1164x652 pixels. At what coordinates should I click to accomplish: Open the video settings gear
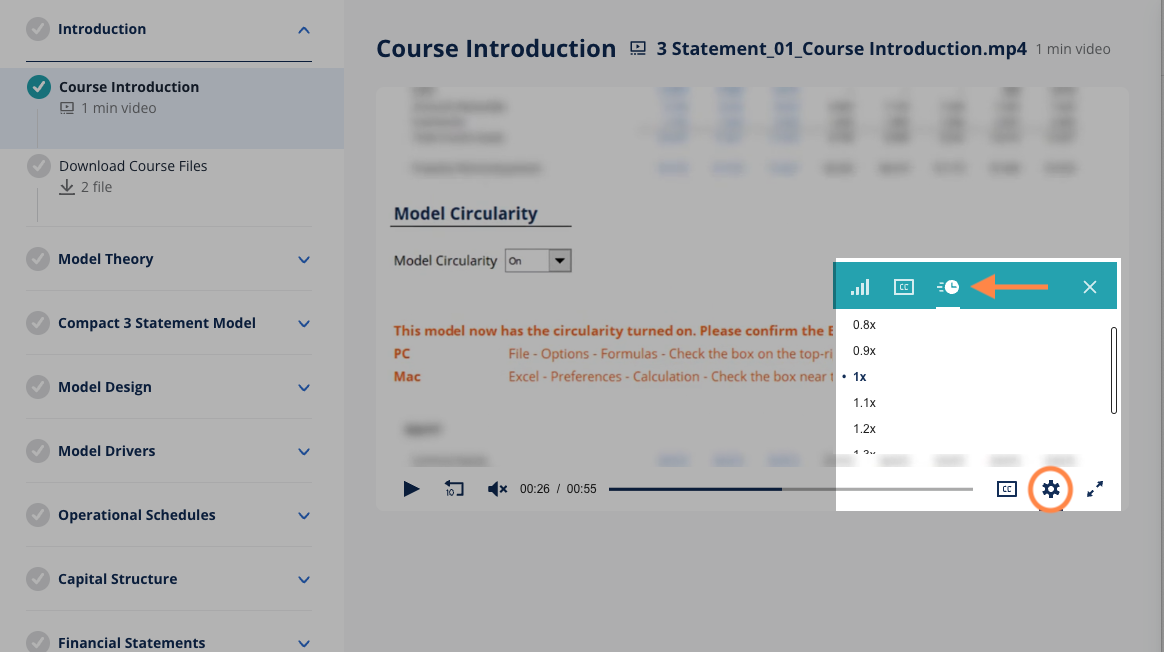pyautogui.click(x=1050, y=489)
